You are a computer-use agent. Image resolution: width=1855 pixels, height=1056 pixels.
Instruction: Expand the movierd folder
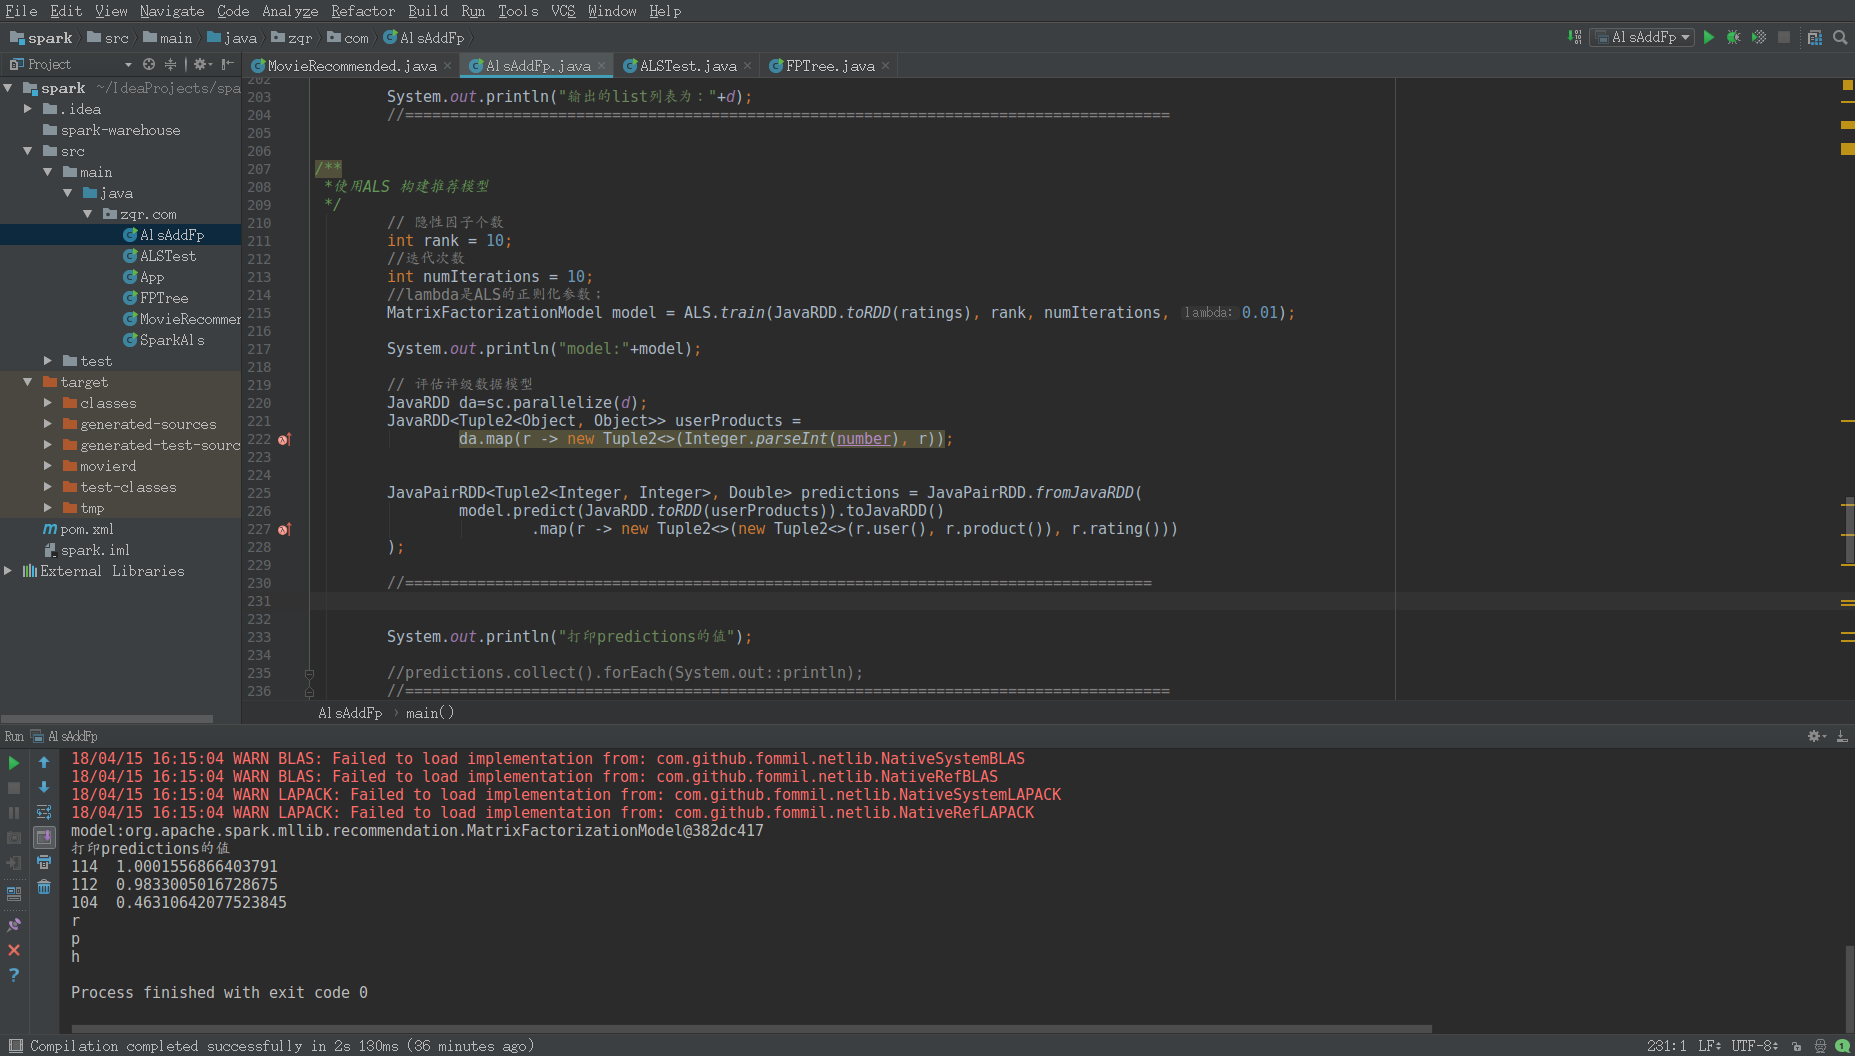coord(48,466)
